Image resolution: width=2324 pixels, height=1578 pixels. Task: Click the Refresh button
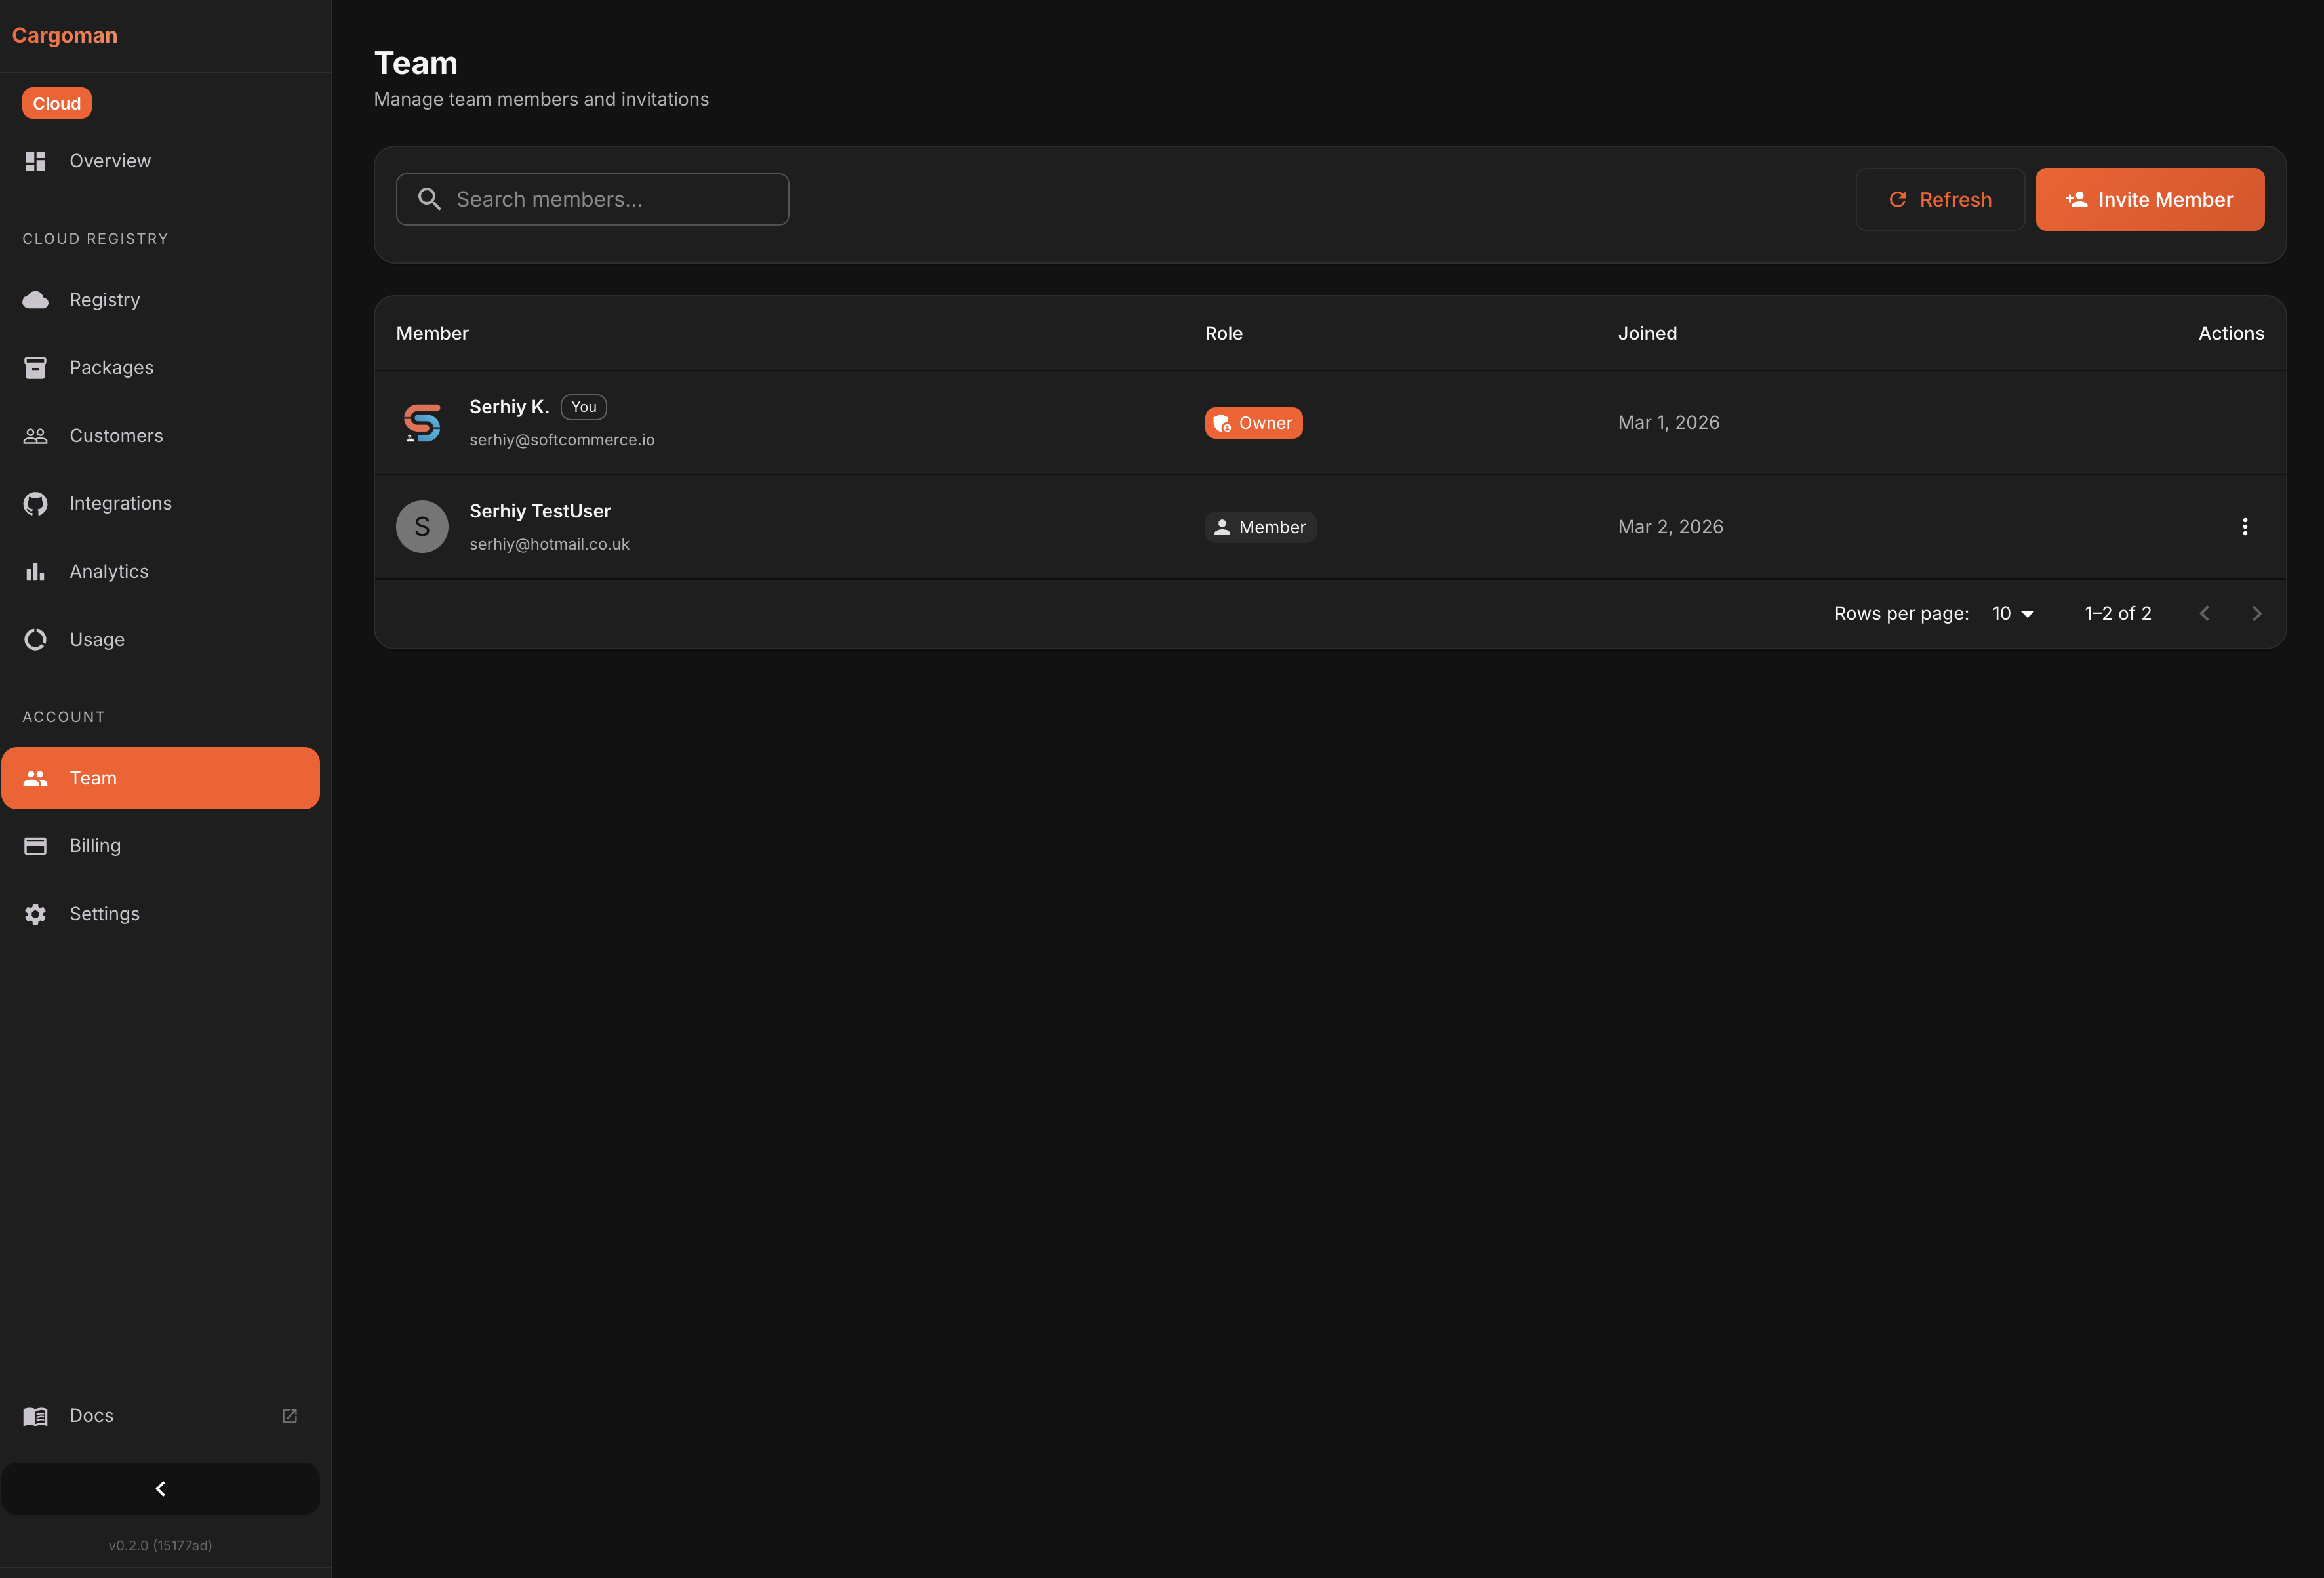point(1940,199)
